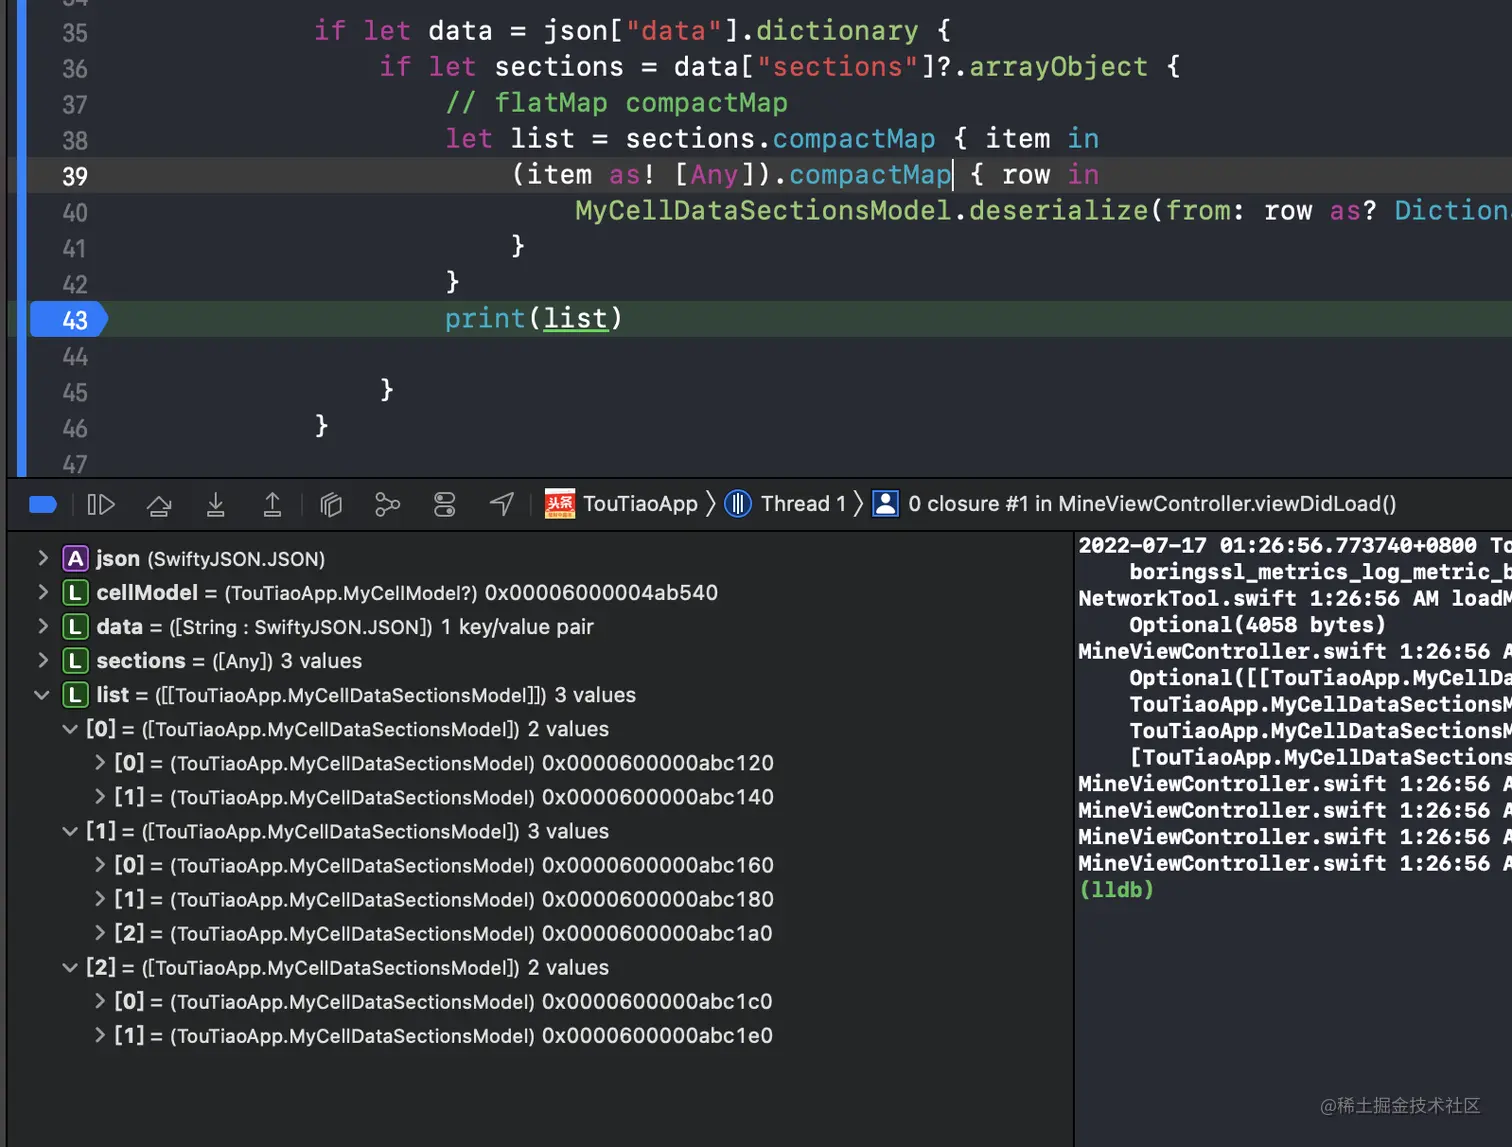Click the stack frame person icon

(x=886, y=504)
